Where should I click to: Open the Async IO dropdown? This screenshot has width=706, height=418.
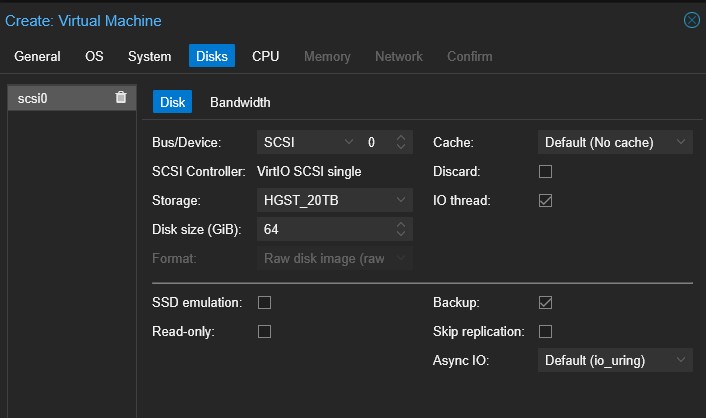615,360
